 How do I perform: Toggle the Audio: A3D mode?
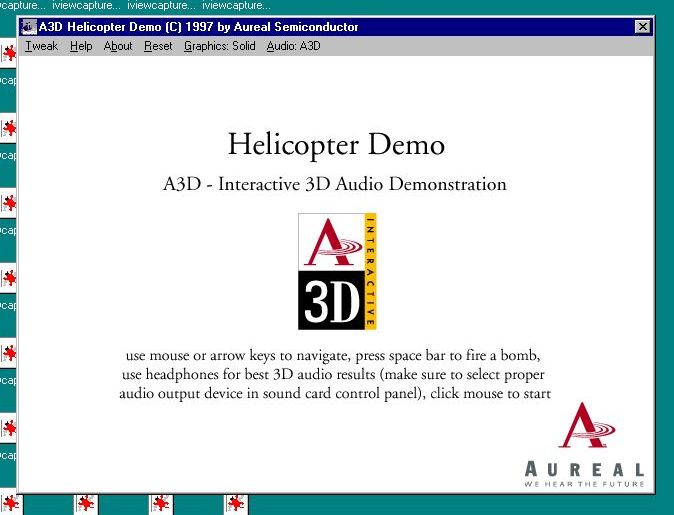(x=294, y=46)
